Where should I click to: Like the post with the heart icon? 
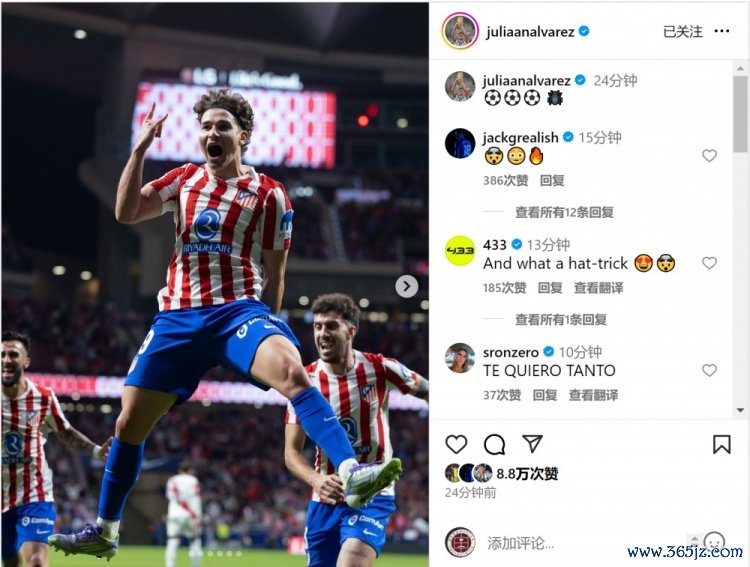click(456, 445)
